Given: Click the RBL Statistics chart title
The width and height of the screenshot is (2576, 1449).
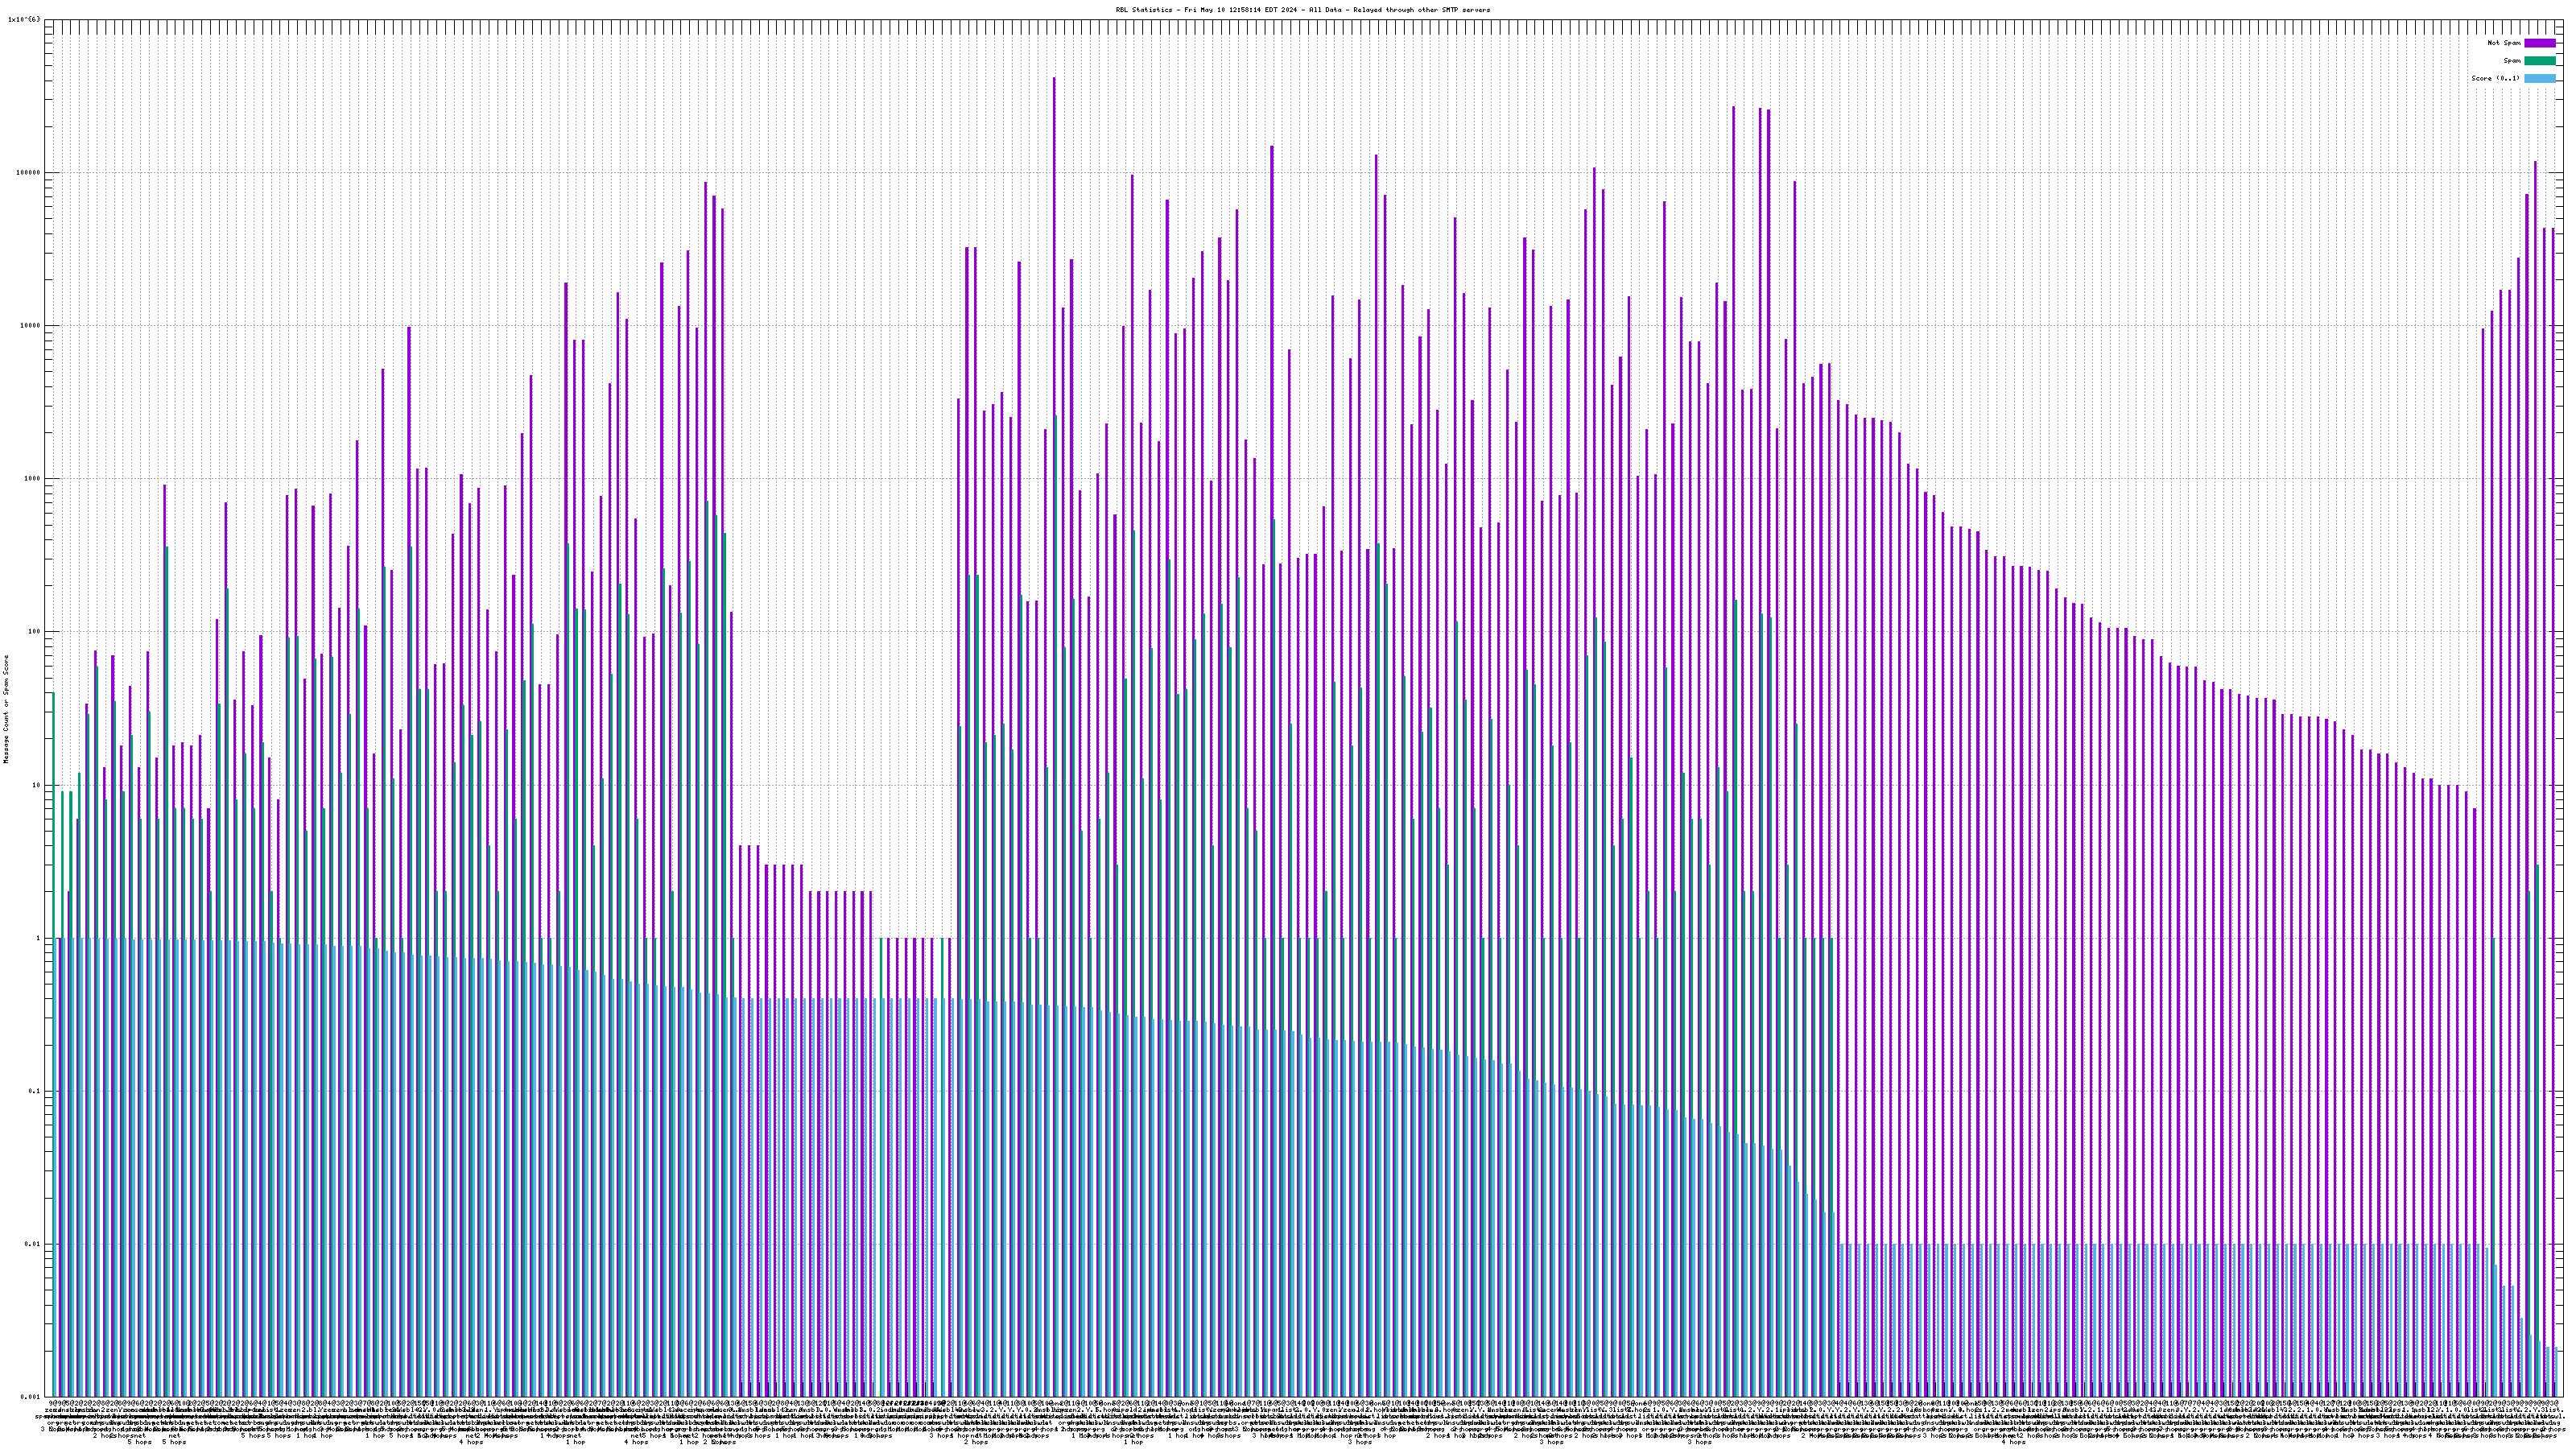Looking at the screenshot, I should click(x=1302, y=10).
